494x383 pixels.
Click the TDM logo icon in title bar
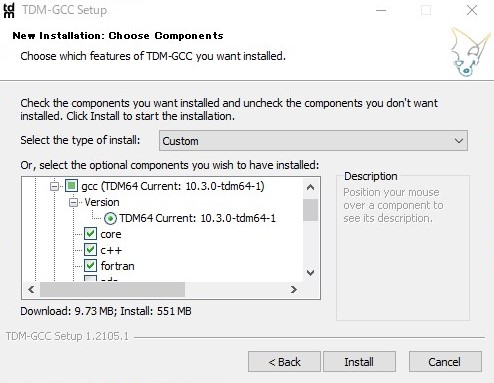point(9,10)
